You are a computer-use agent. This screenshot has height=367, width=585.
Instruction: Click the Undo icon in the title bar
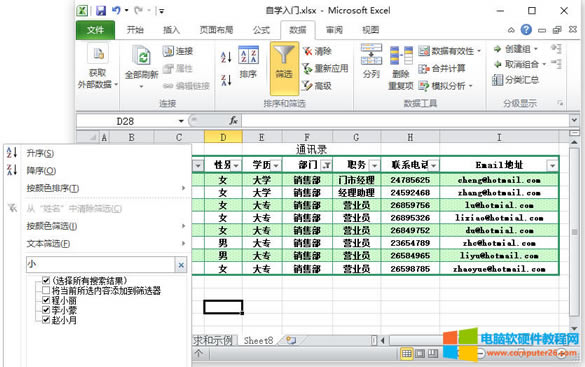click(x=116, y=10)
